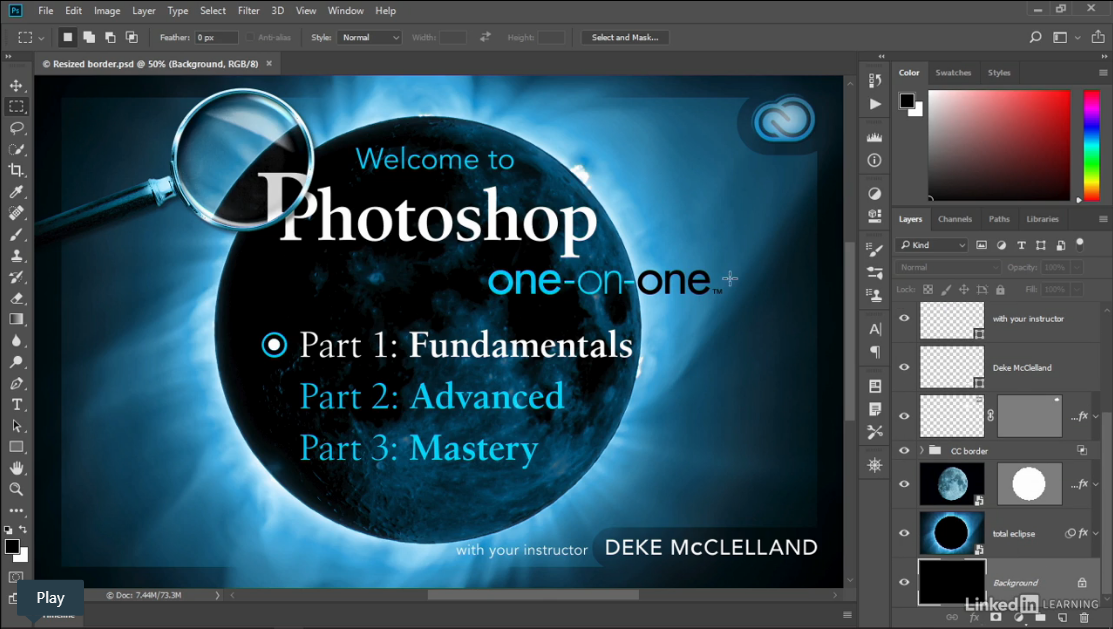Hide the Background layer
The width and height of the screenshot is (1113, 629).
[904, 582]
